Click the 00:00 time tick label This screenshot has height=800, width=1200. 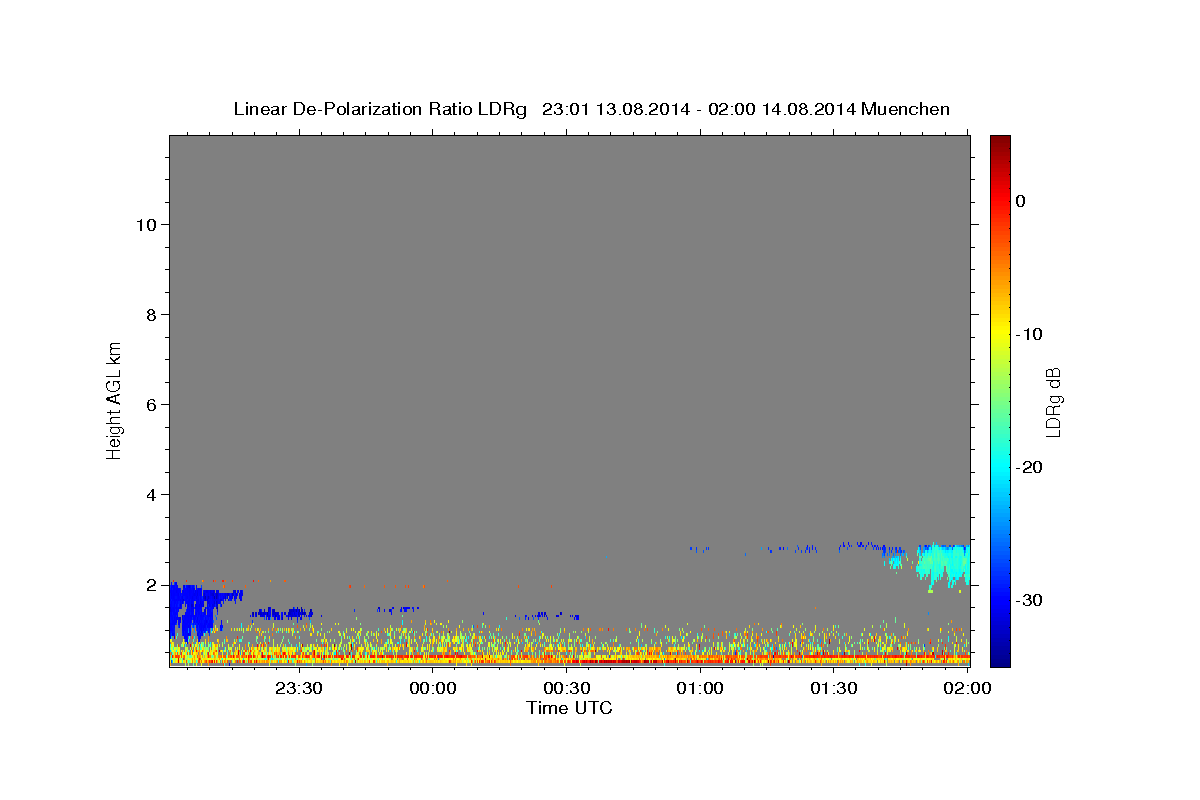[x=433, y=689]
